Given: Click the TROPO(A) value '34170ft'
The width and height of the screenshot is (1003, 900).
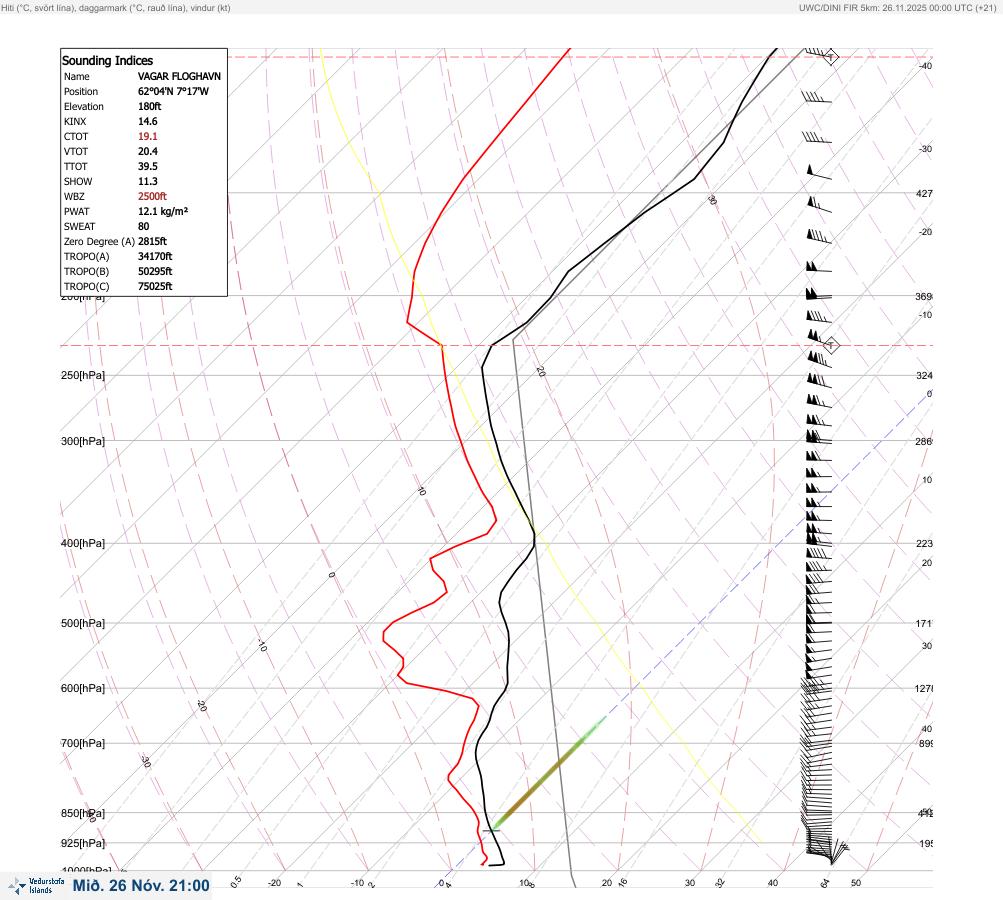Looking at the screenshot, I should point(155,257).
